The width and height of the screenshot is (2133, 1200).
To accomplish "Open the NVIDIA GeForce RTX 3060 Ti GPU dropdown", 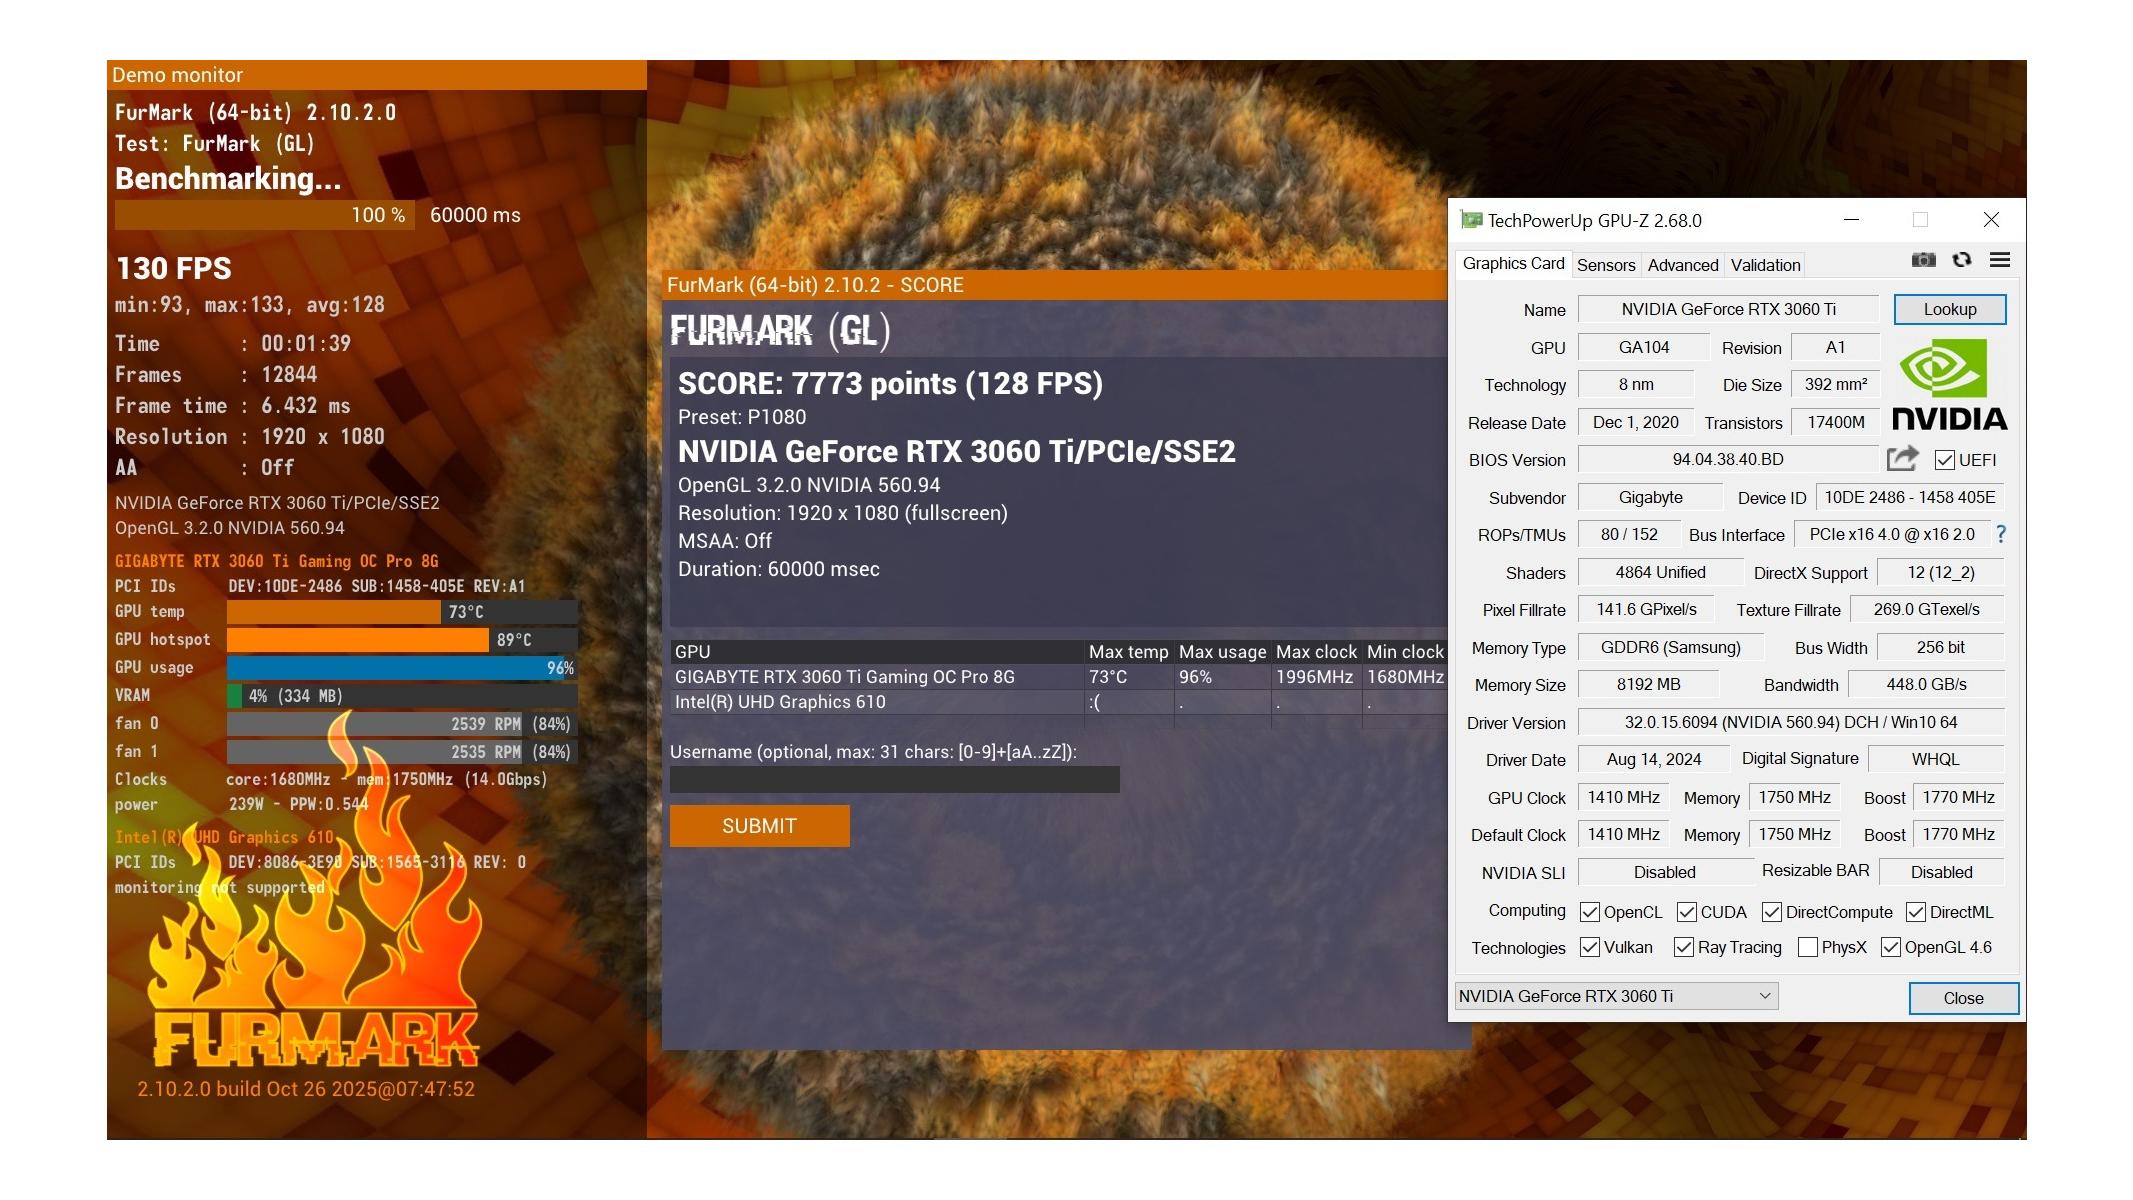I will tap(1616, 996).
